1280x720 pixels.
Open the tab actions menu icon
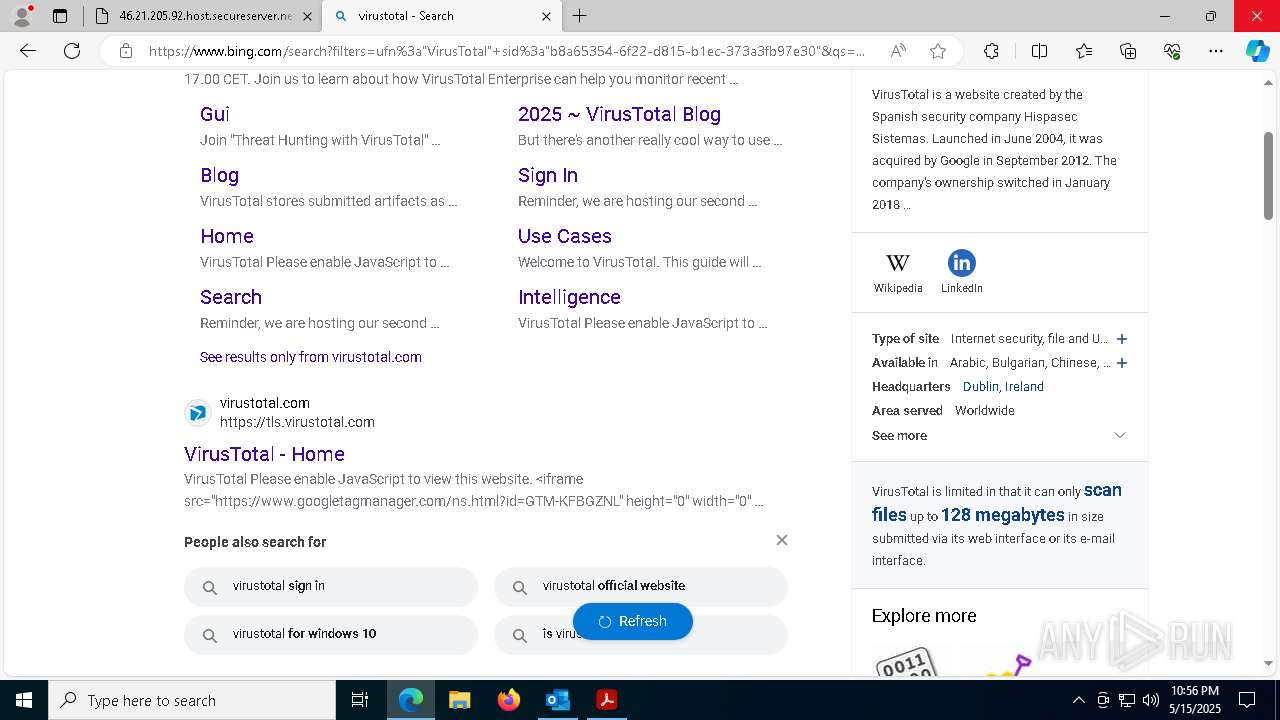(60, 16)
